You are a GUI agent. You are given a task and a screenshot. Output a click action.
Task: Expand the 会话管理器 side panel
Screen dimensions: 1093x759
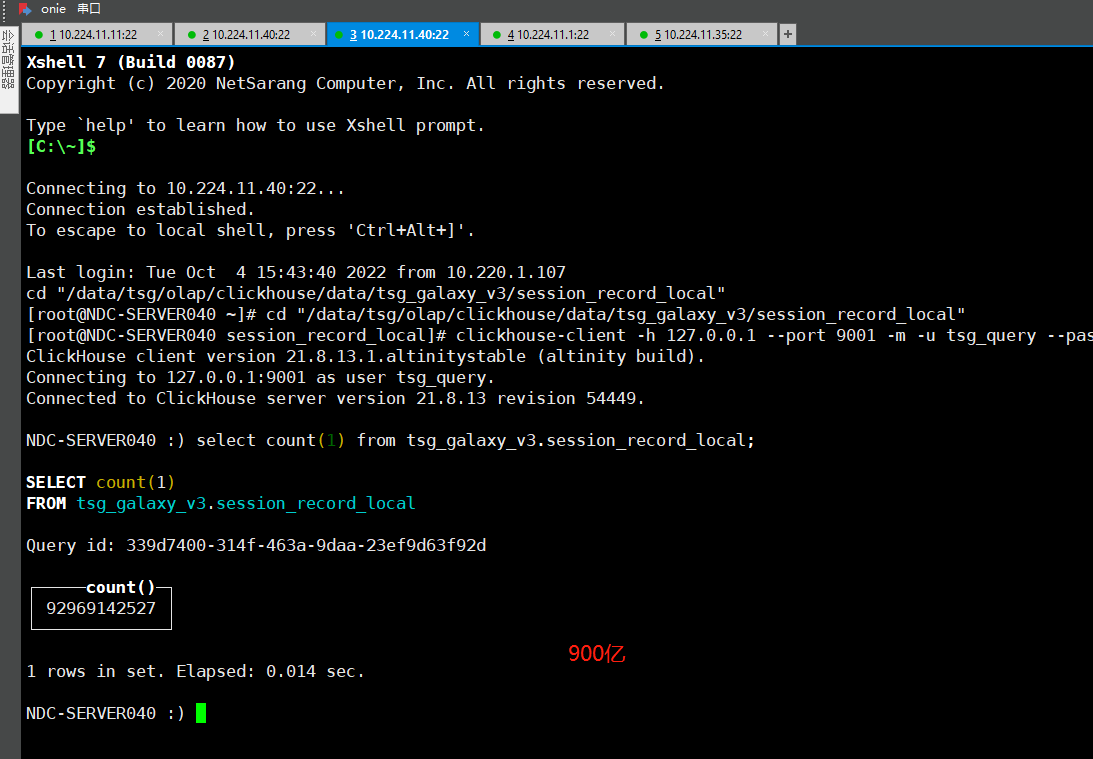(8, 58)
